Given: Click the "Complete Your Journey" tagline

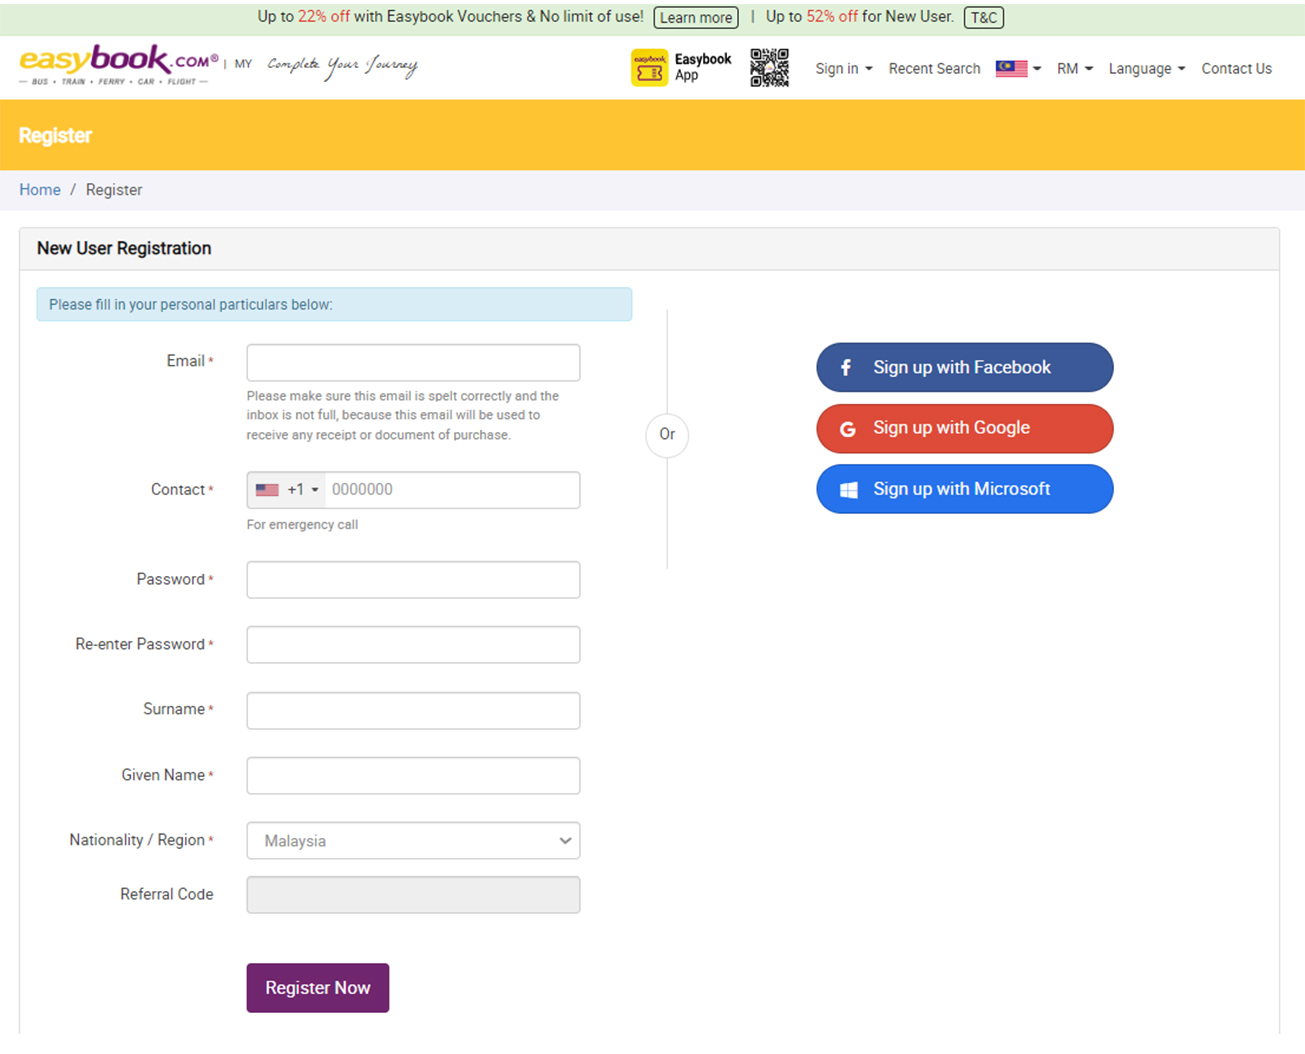Looking at the screenshot, I should click(342, 65).
